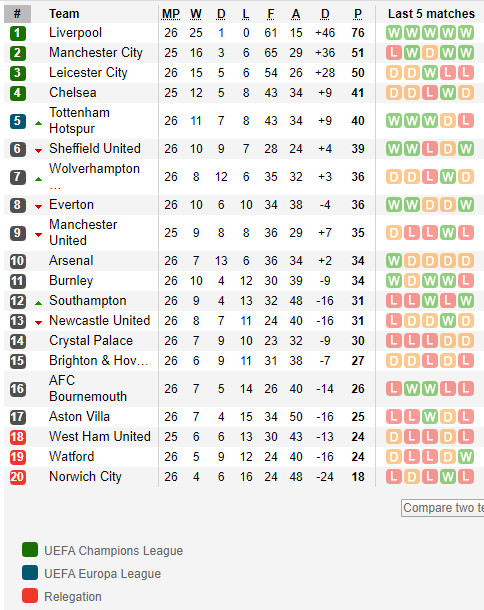
Task: Click the green up arrow beside Tottenham Hotspur
Action: coord(38,123)
